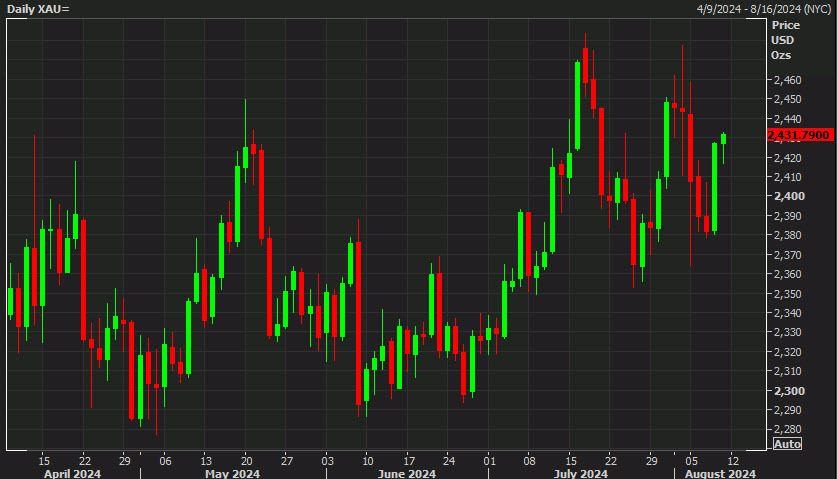This screenshot has height=479, width=837.
Task: Click the 27 date label in May
Action: [x=287, y=461]
